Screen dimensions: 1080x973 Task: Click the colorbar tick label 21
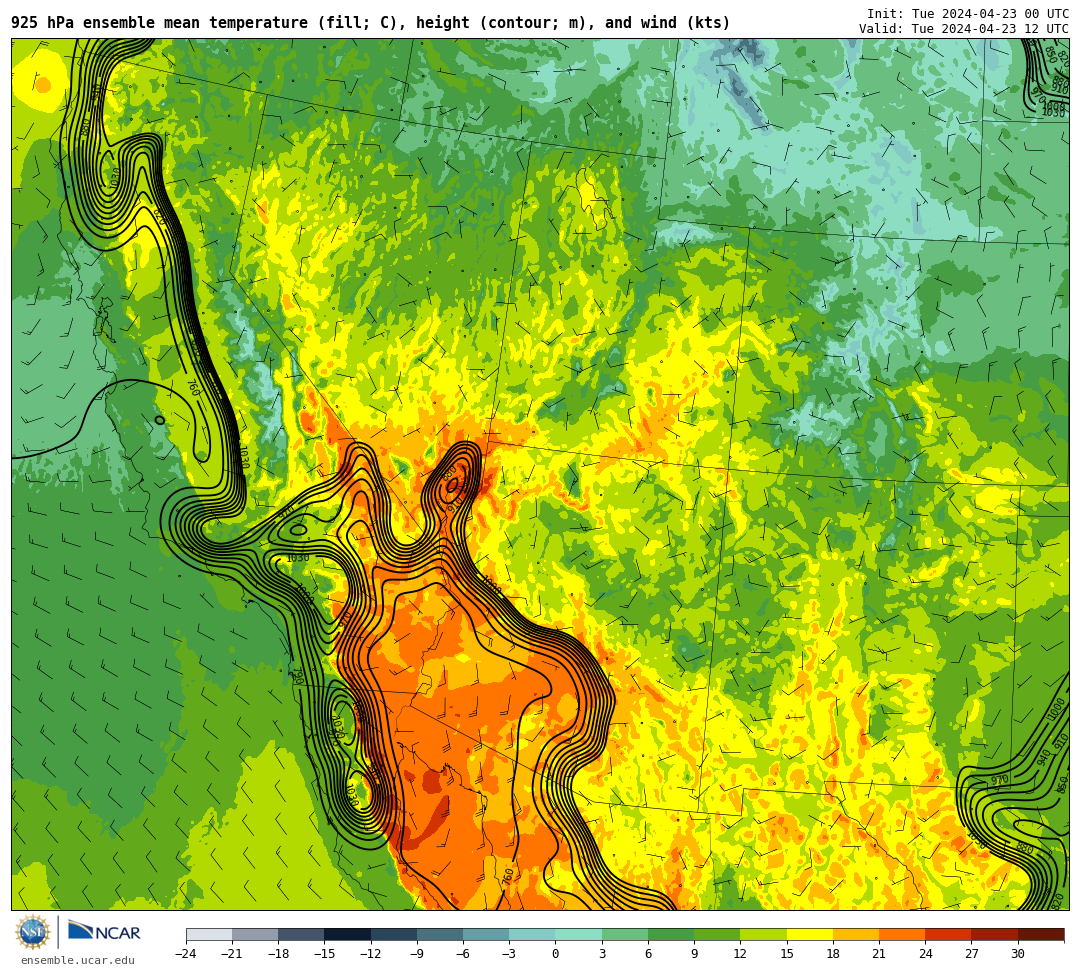point(879,954)
